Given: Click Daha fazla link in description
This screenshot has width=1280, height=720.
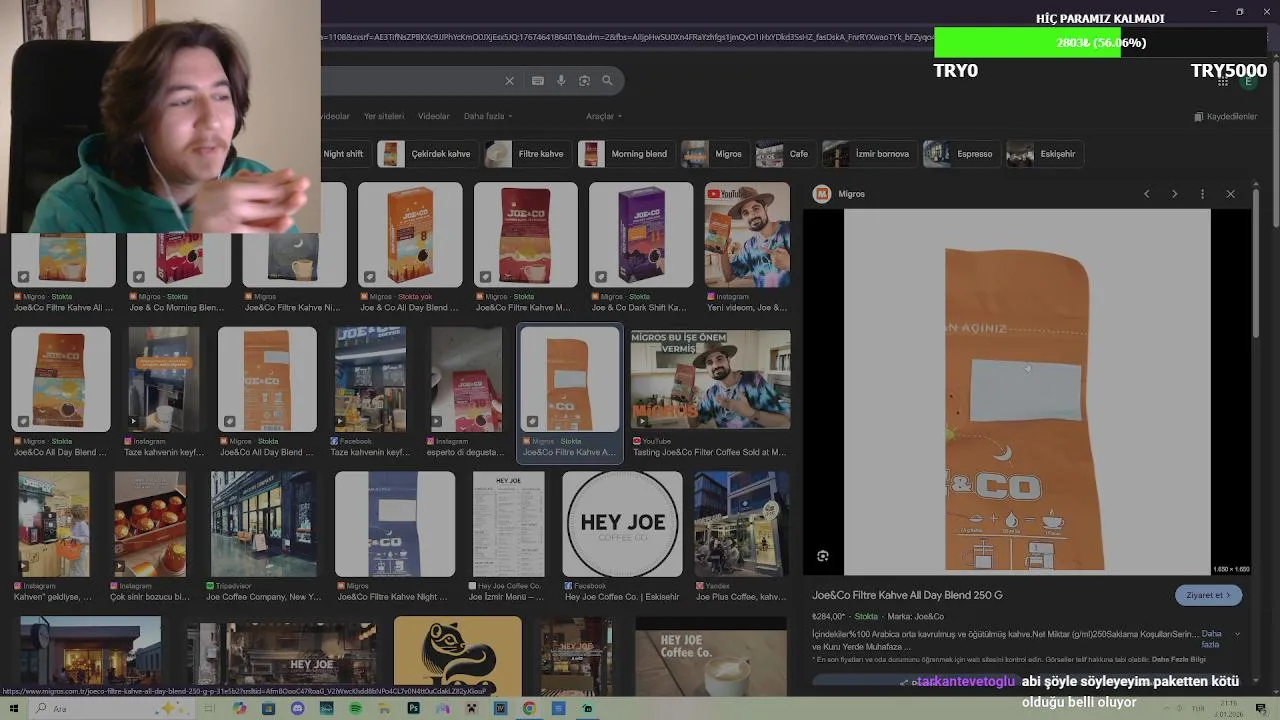Looking at the screenshot, I should [1211, 639].
